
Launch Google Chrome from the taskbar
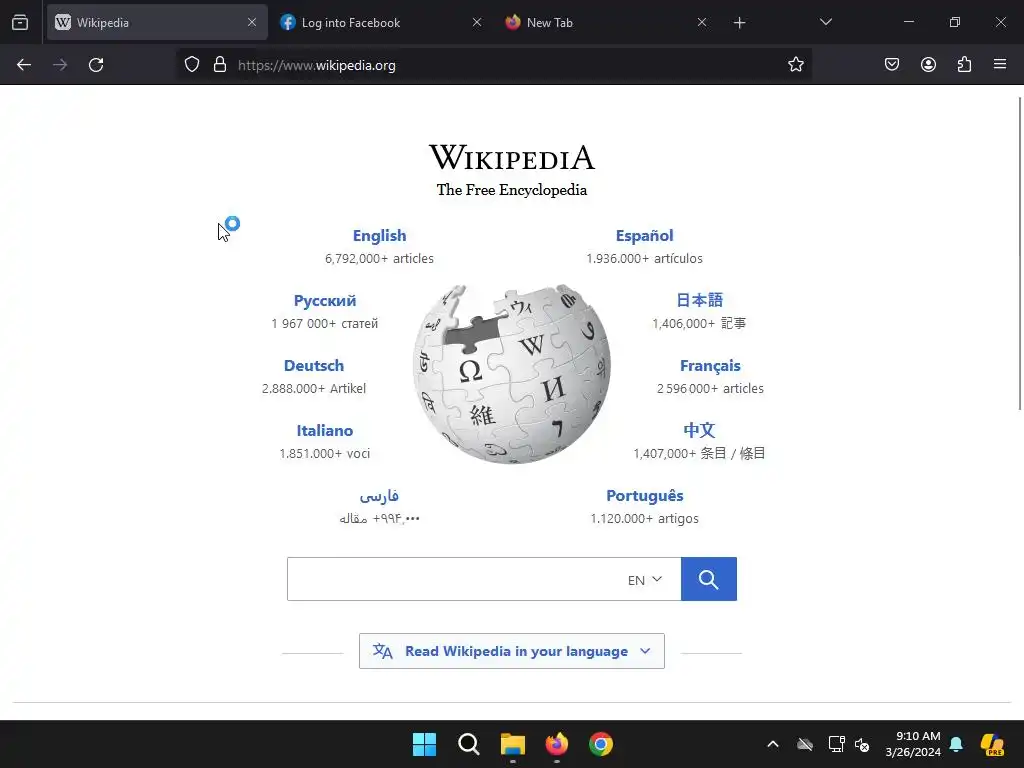[x=601, y=744]
